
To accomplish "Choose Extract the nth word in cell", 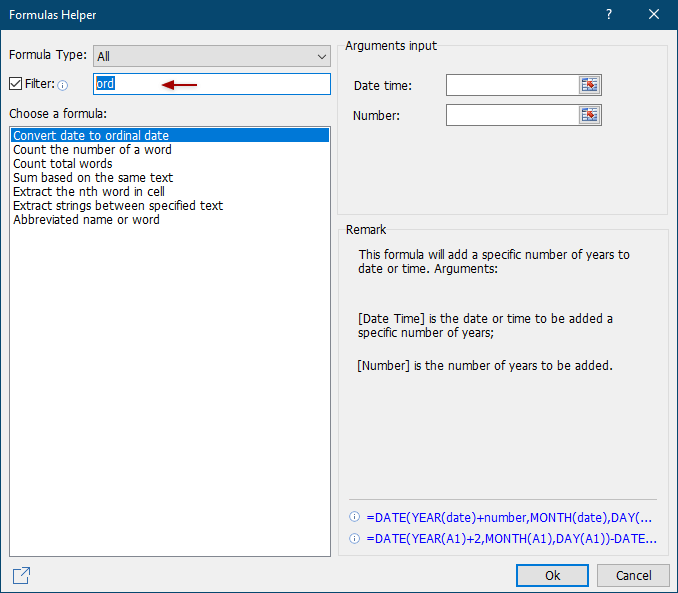I will (89, 191).
